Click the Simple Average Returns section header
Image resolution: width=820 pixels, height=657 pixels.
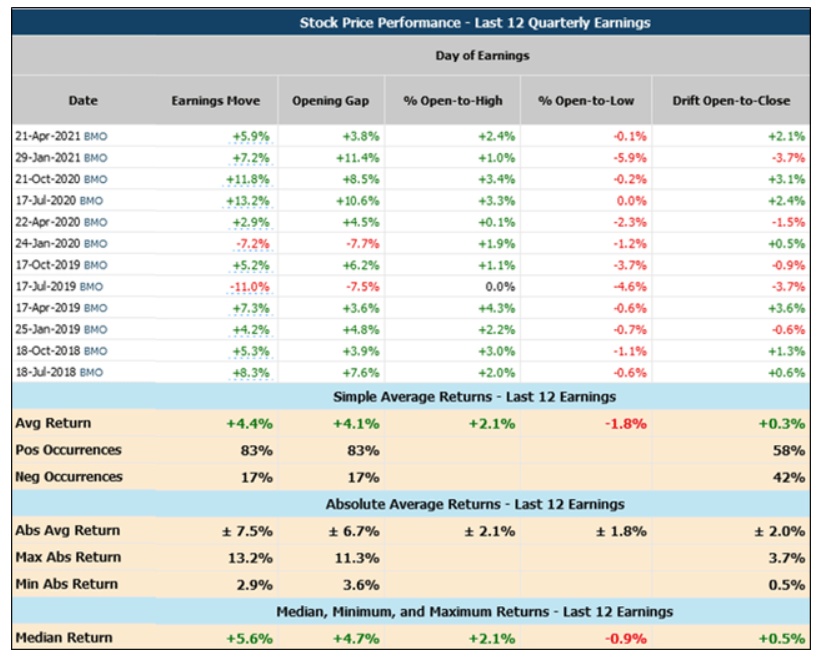point(475,397)
